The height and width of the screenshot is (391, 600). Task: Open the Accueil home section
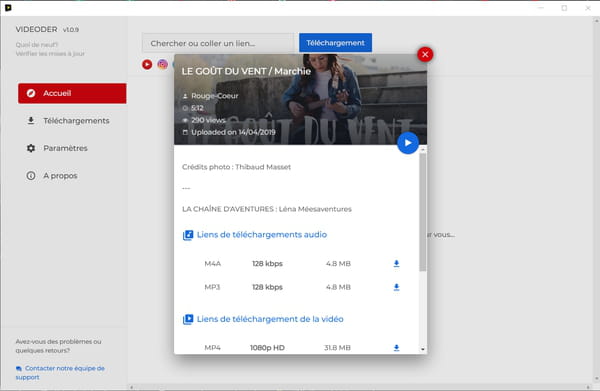tap(72, 93)
